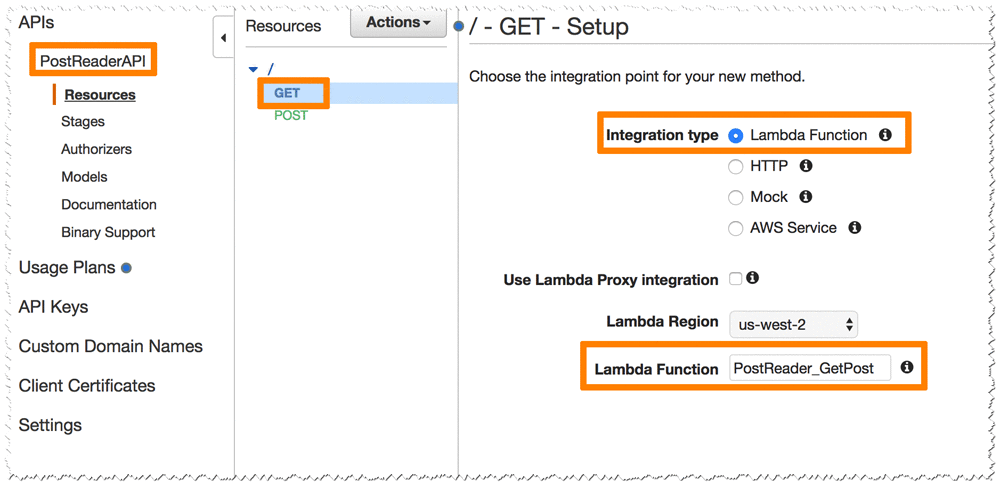Open the Lambda Region us-west-2 dropdown
The image size is (1000, 486).
tap(794, 324)
